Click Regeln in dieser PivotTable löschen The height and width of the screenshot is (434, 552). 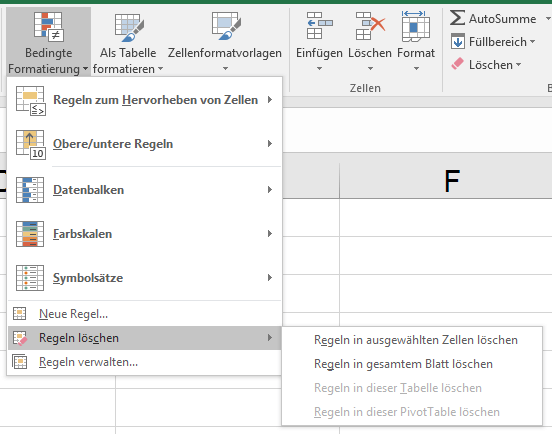(412, 412)
